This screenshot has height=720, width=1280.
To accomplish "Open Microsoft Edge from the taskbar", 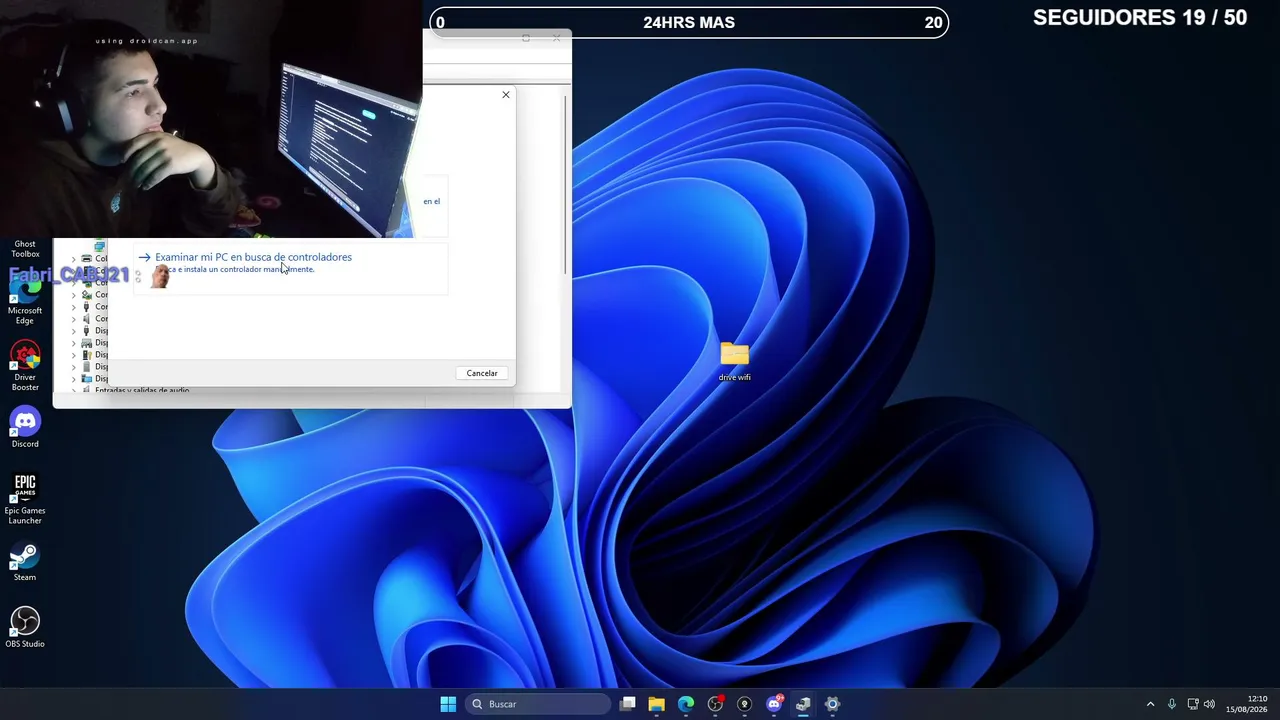I will [x=686, y=704].
